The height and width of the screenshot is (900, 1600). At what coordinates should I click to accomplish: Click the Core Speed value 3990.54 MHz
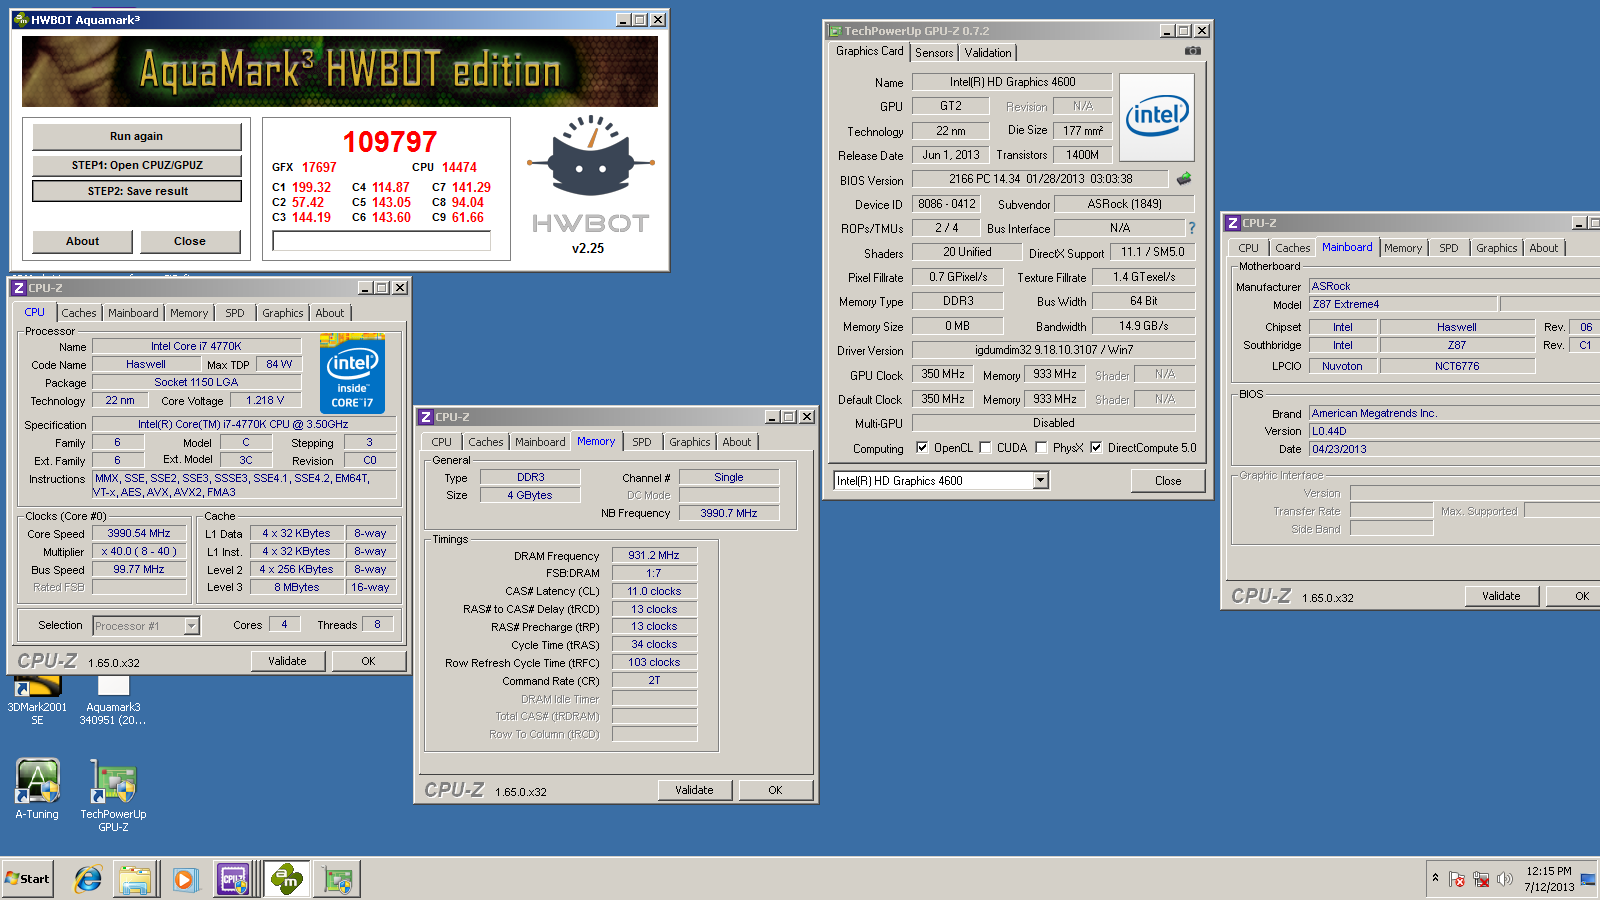139,533
